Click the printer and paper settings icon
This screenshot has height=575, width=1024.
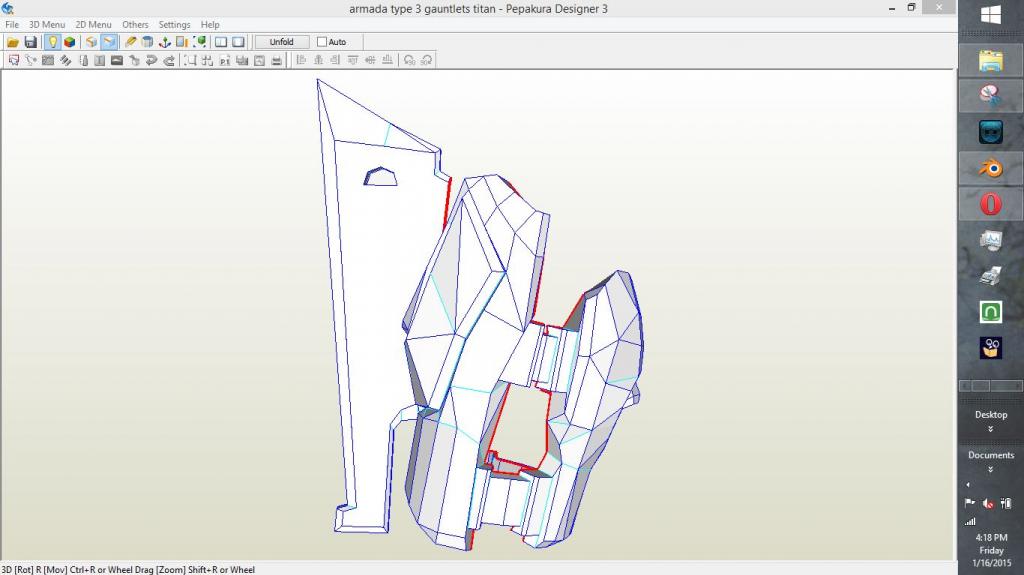[242, 60]
